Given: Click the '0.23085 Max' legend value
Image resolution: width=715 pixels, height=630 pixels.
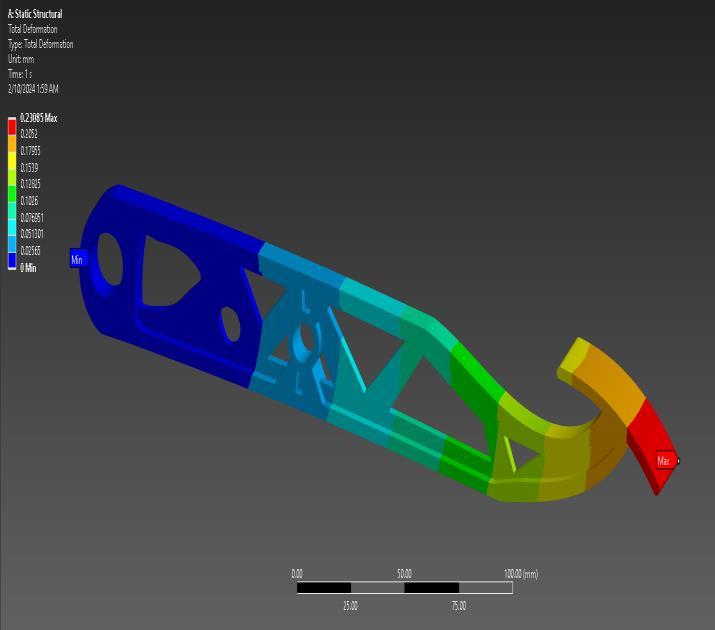Looking at the screenshot, I should (x=39, y=118).
